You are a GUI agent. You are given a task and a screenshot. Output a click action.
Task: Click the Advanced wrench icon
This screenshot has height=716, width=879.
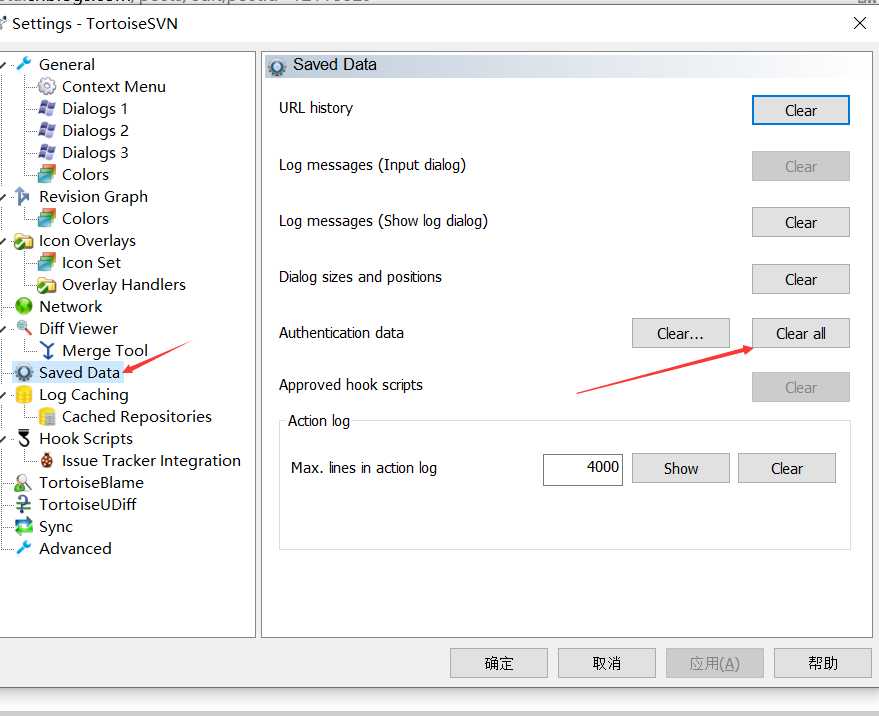[24, 548]
